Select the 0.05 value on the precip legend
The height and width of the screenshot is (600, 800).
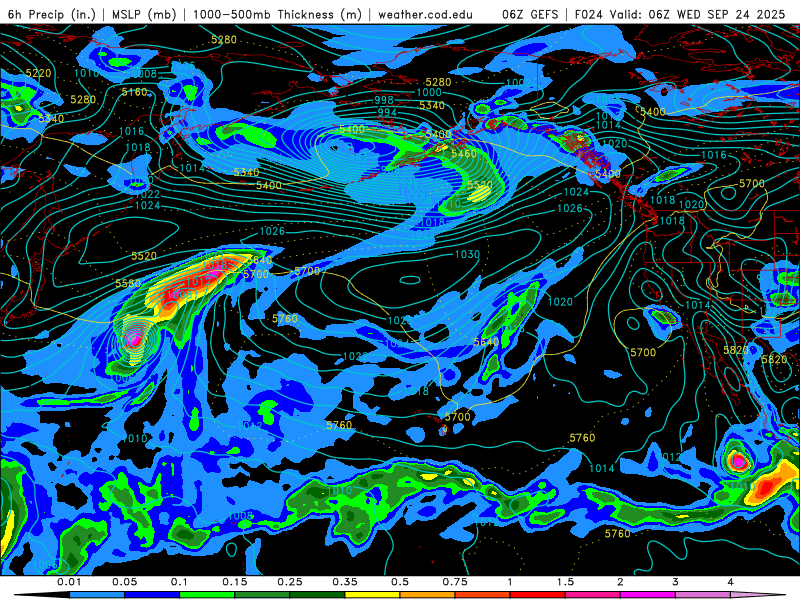124,582
